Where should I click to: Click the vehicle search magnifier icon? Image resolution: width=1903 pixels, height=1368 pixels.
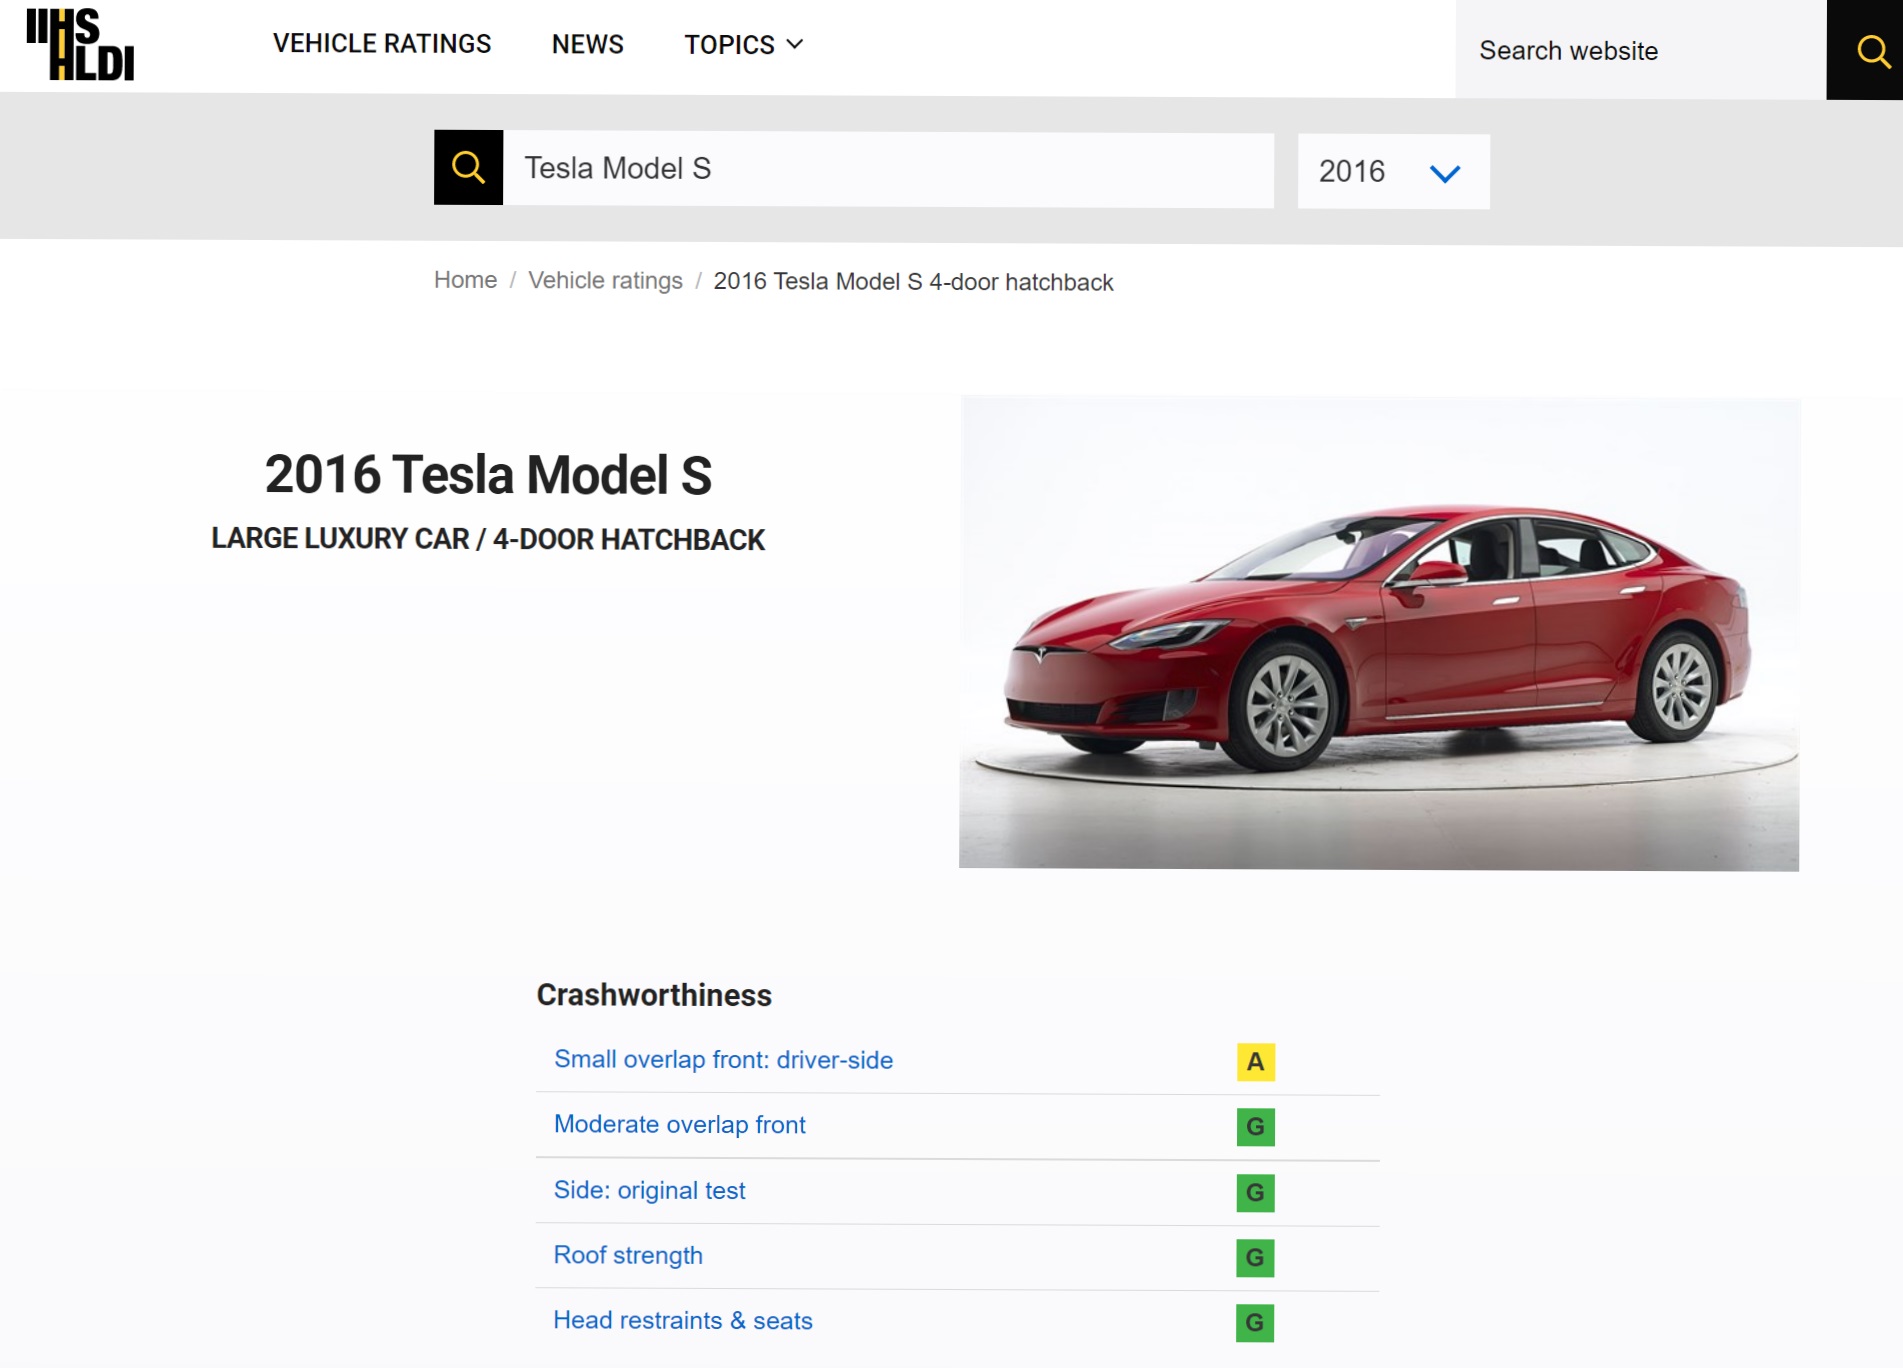pyautogui.click(x=468, y=167)
